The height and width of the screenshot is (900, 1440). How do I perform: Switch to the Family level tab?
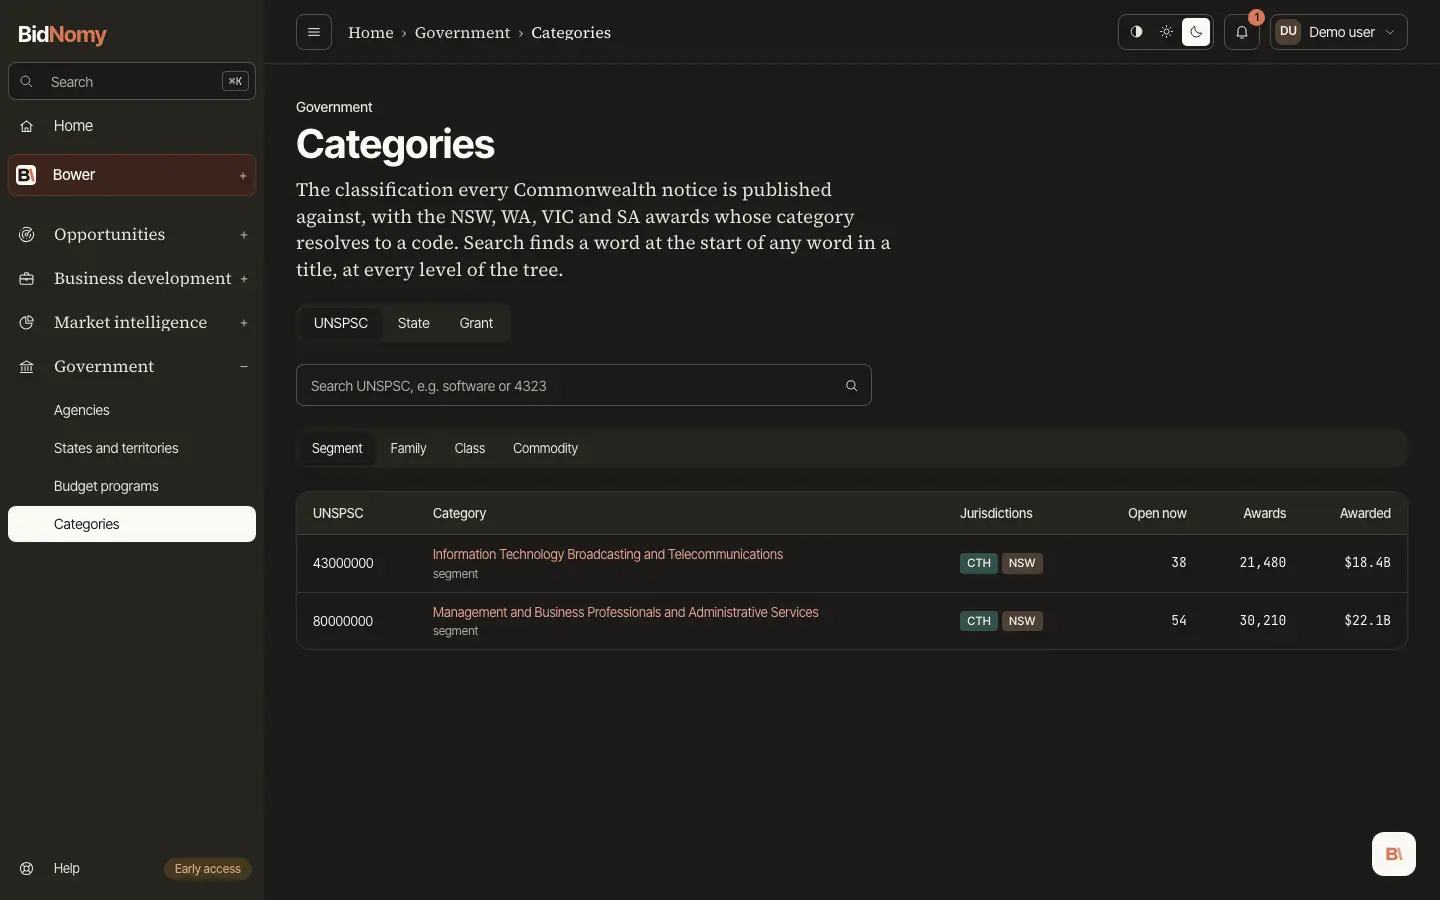[408, 449]
